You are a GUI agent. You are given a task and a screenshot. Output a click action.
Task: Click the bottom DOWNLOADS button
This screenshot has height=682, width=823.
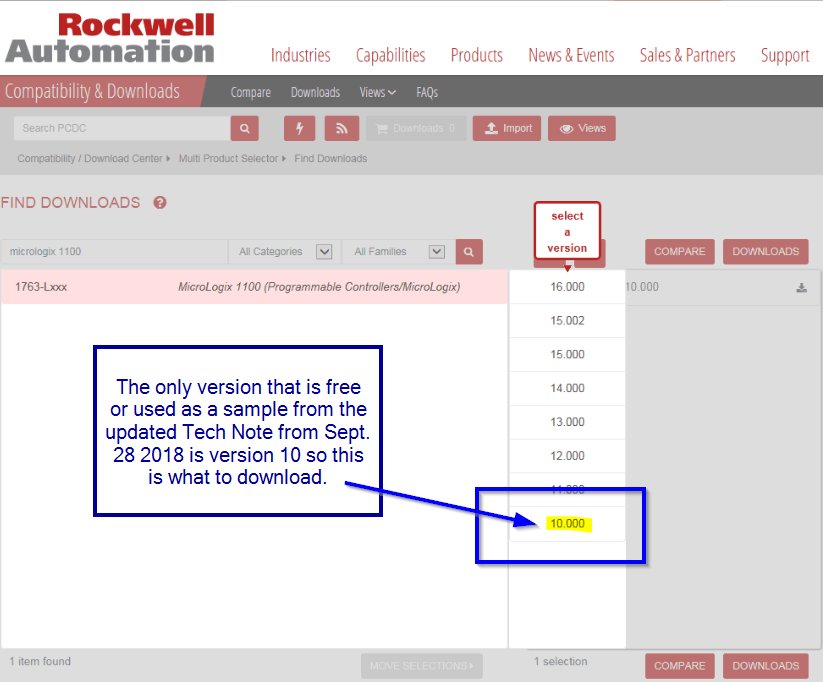[x=766, y=666]
